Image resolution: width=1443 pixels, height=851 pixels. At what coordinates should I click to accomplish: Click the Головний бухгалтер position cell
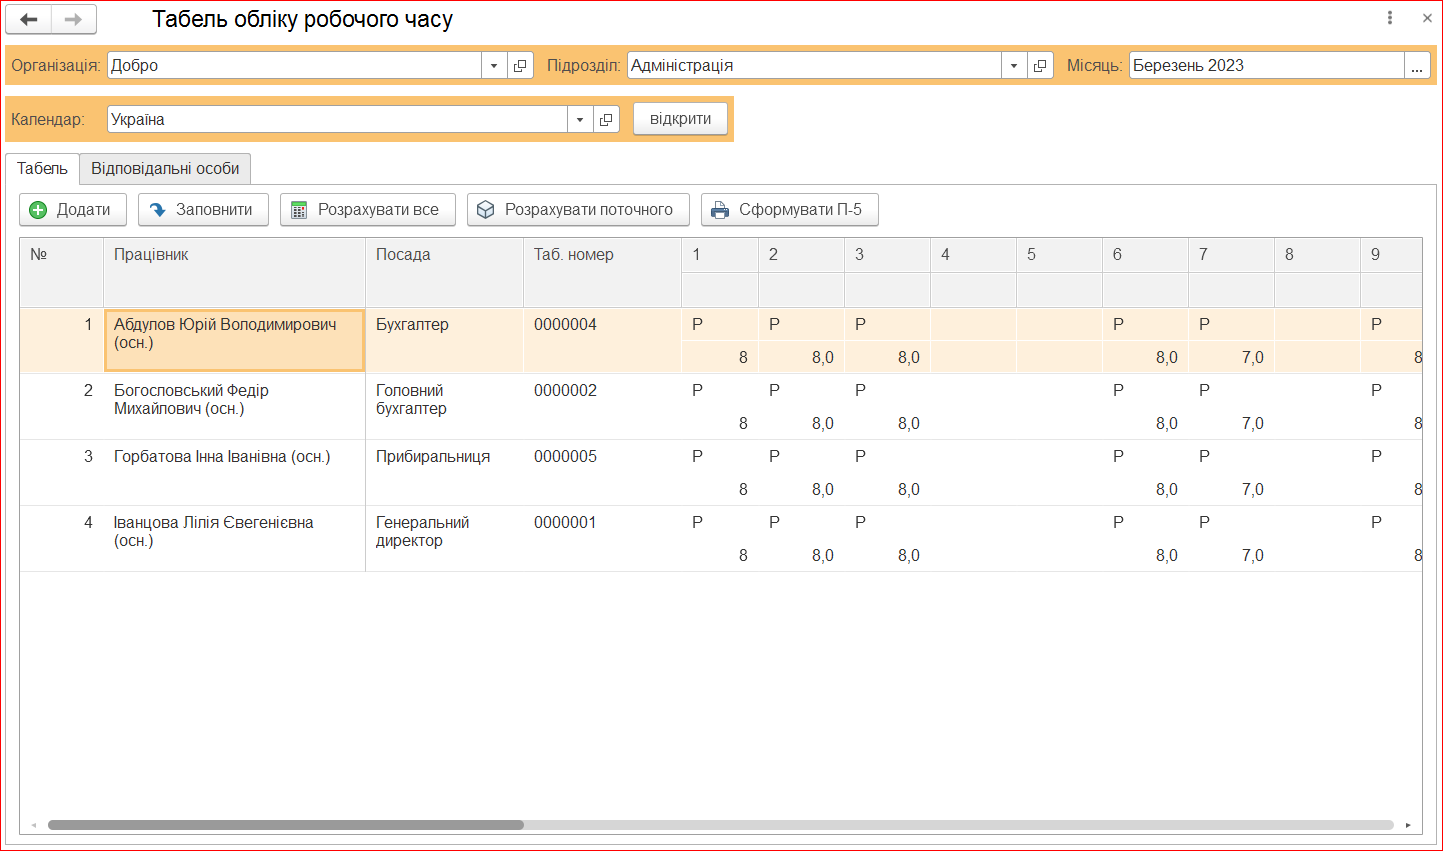[444, 406]
